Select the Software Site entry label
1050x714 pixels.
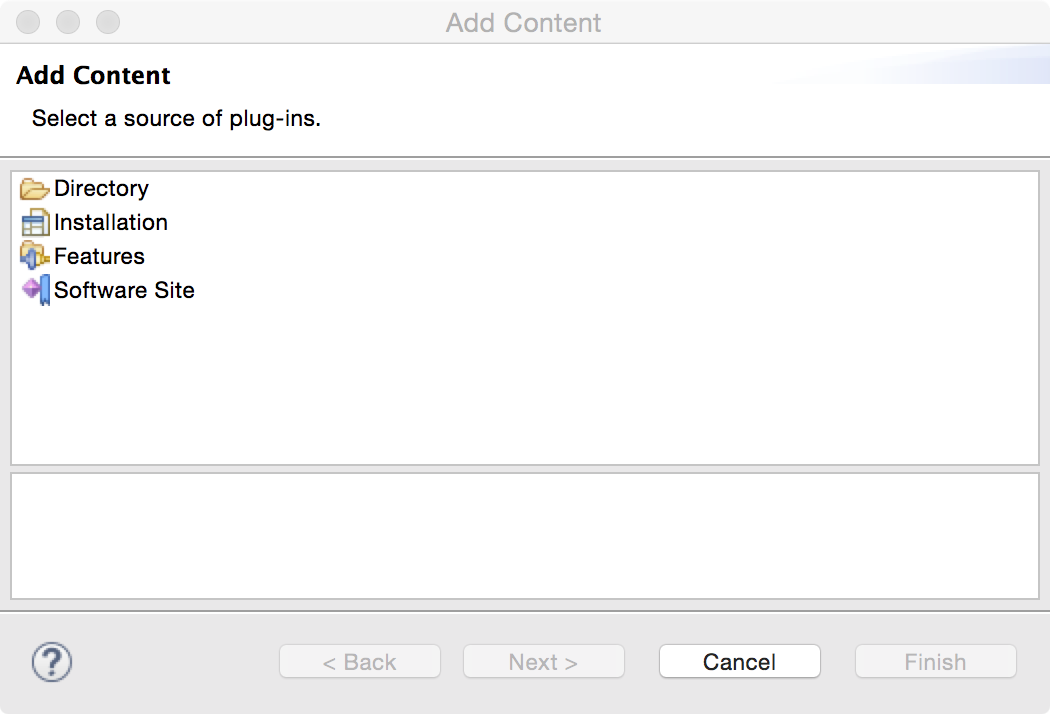click(124, 291)
